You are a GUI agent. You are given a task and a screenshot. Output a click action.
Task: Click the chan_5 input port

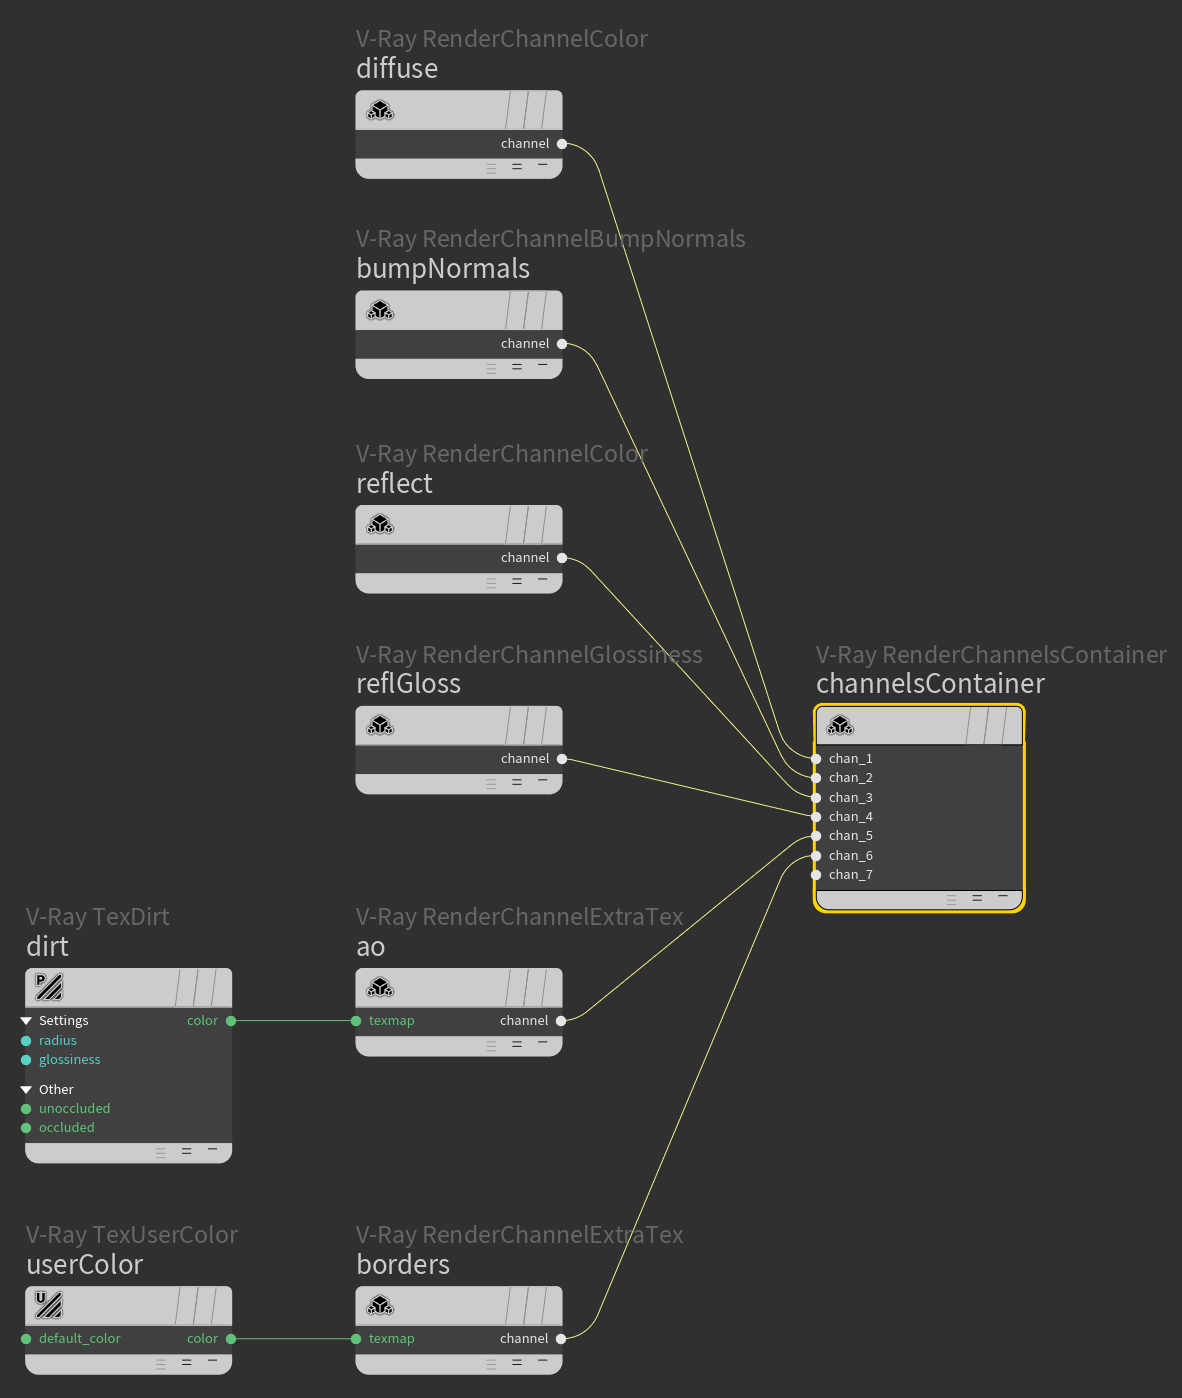click(x=816, y=836)
